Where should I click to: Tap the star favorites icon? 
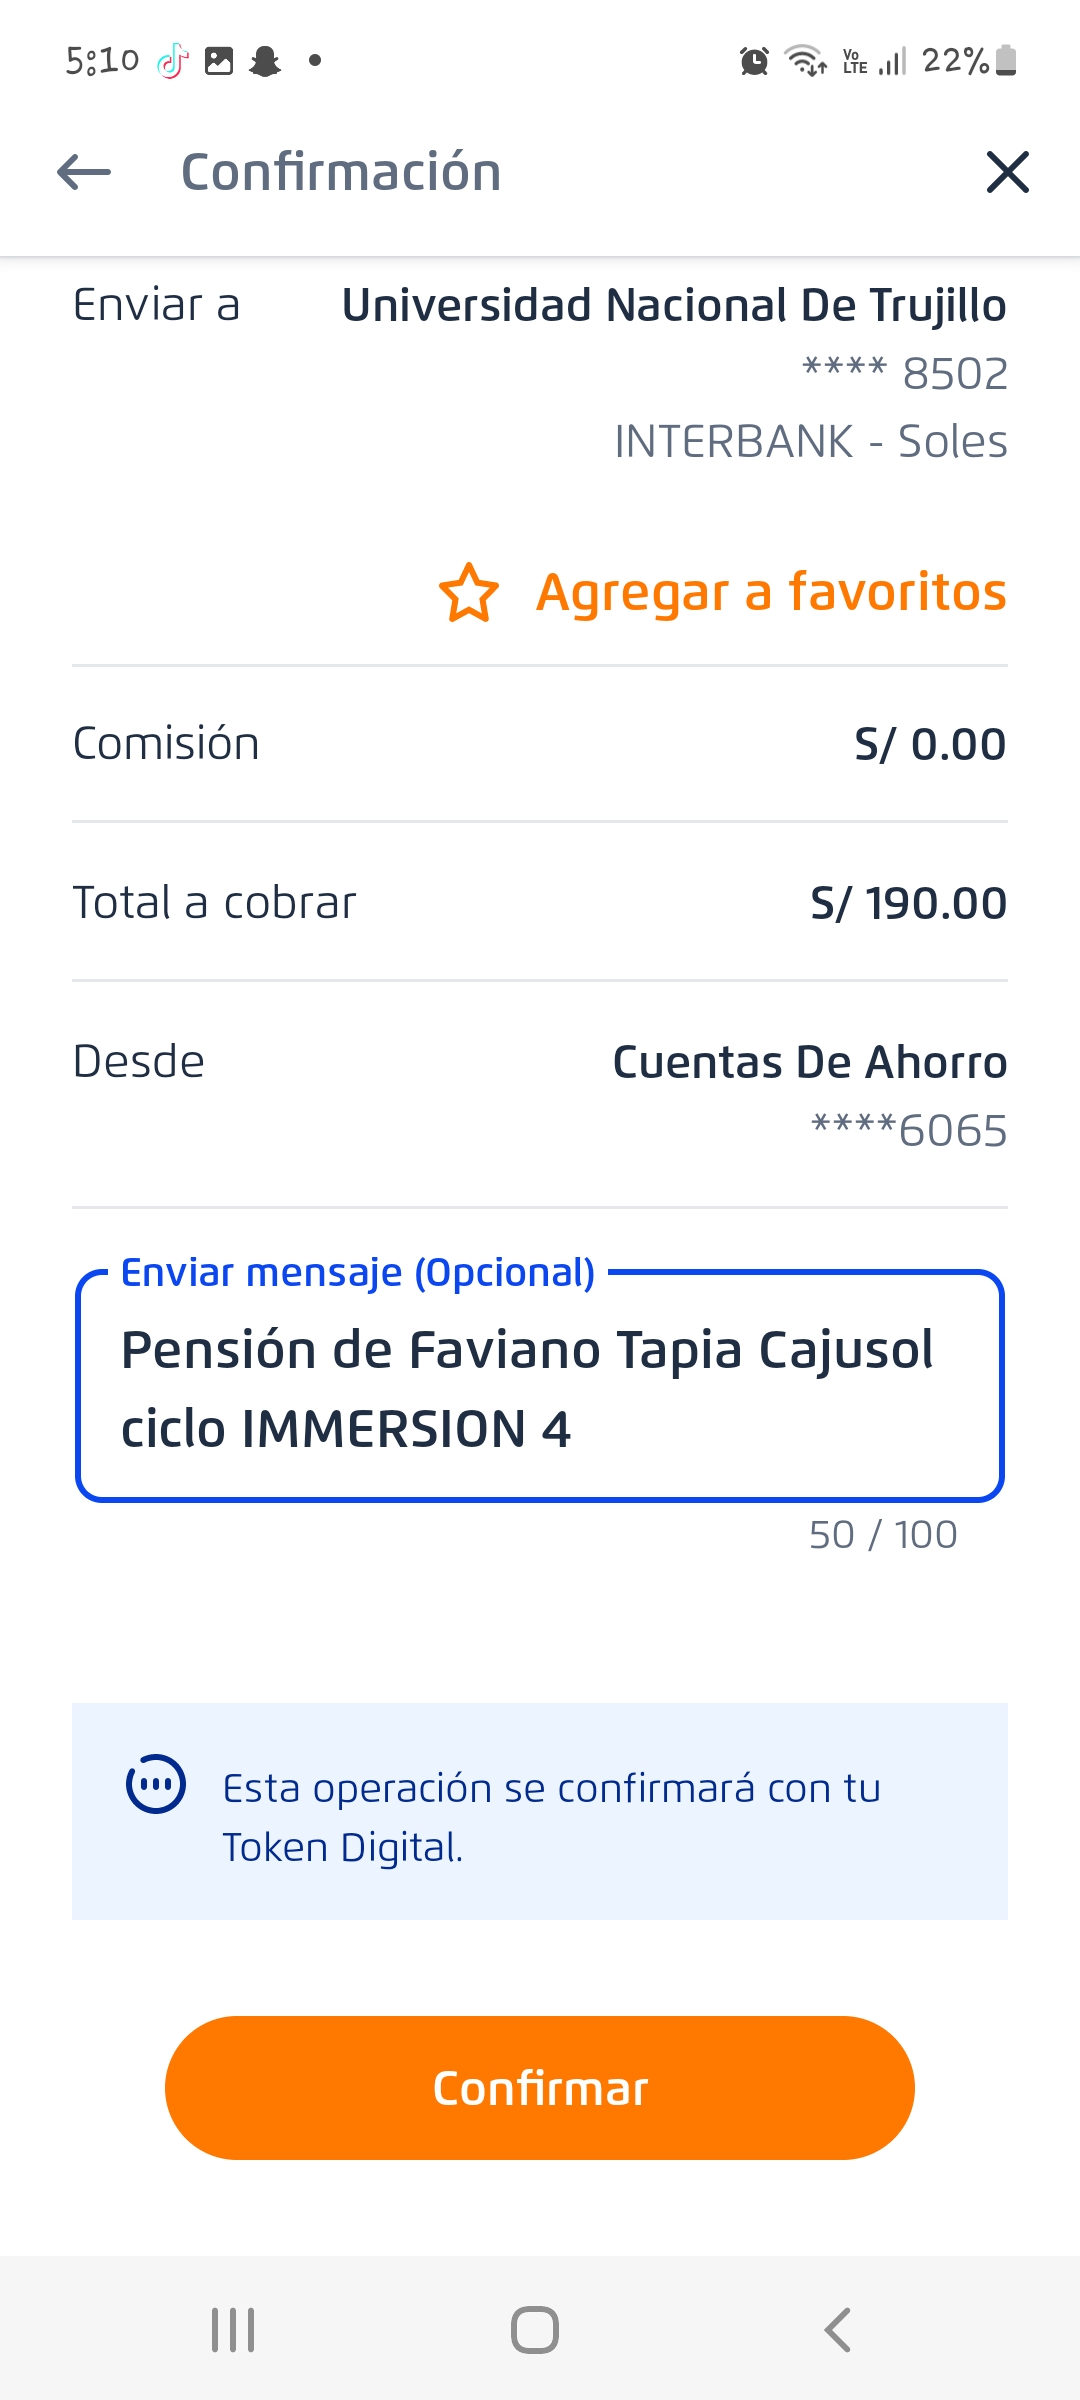pyautogui.click(x=468, y=593)
